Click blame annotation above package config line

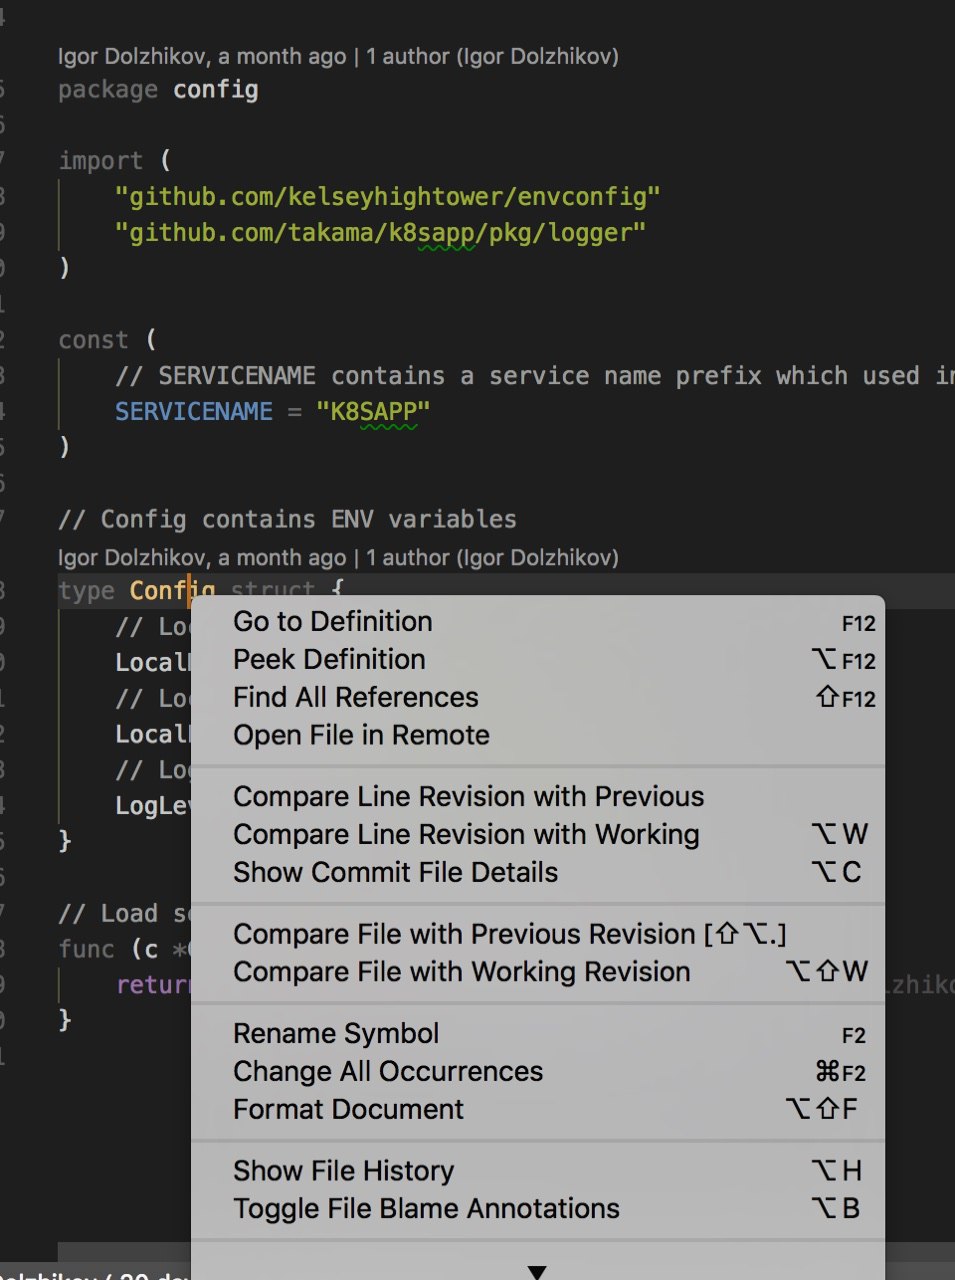click(x=338, y=57)
